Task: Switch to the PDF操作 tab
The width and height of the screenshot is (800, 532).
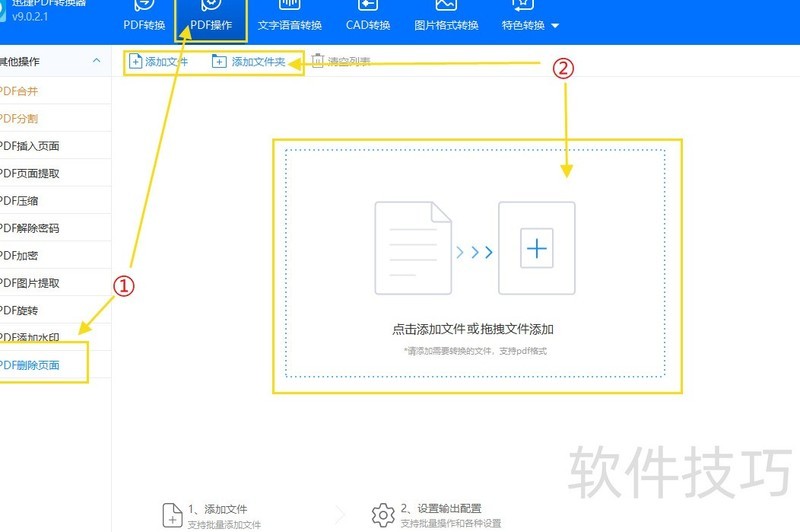Action: coord(211,18)
